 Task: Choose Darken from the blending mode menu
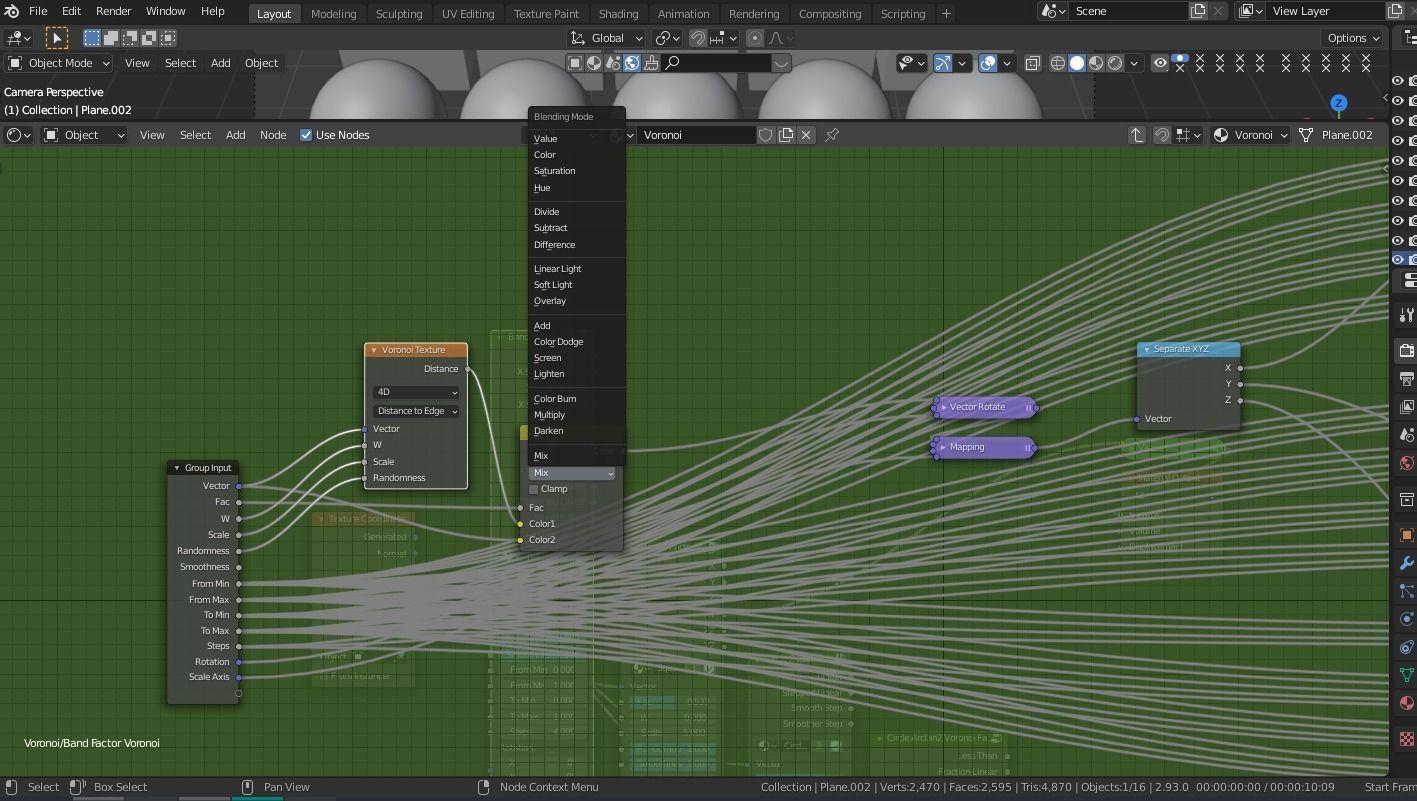pyautogui.click(x=548, y=431)
